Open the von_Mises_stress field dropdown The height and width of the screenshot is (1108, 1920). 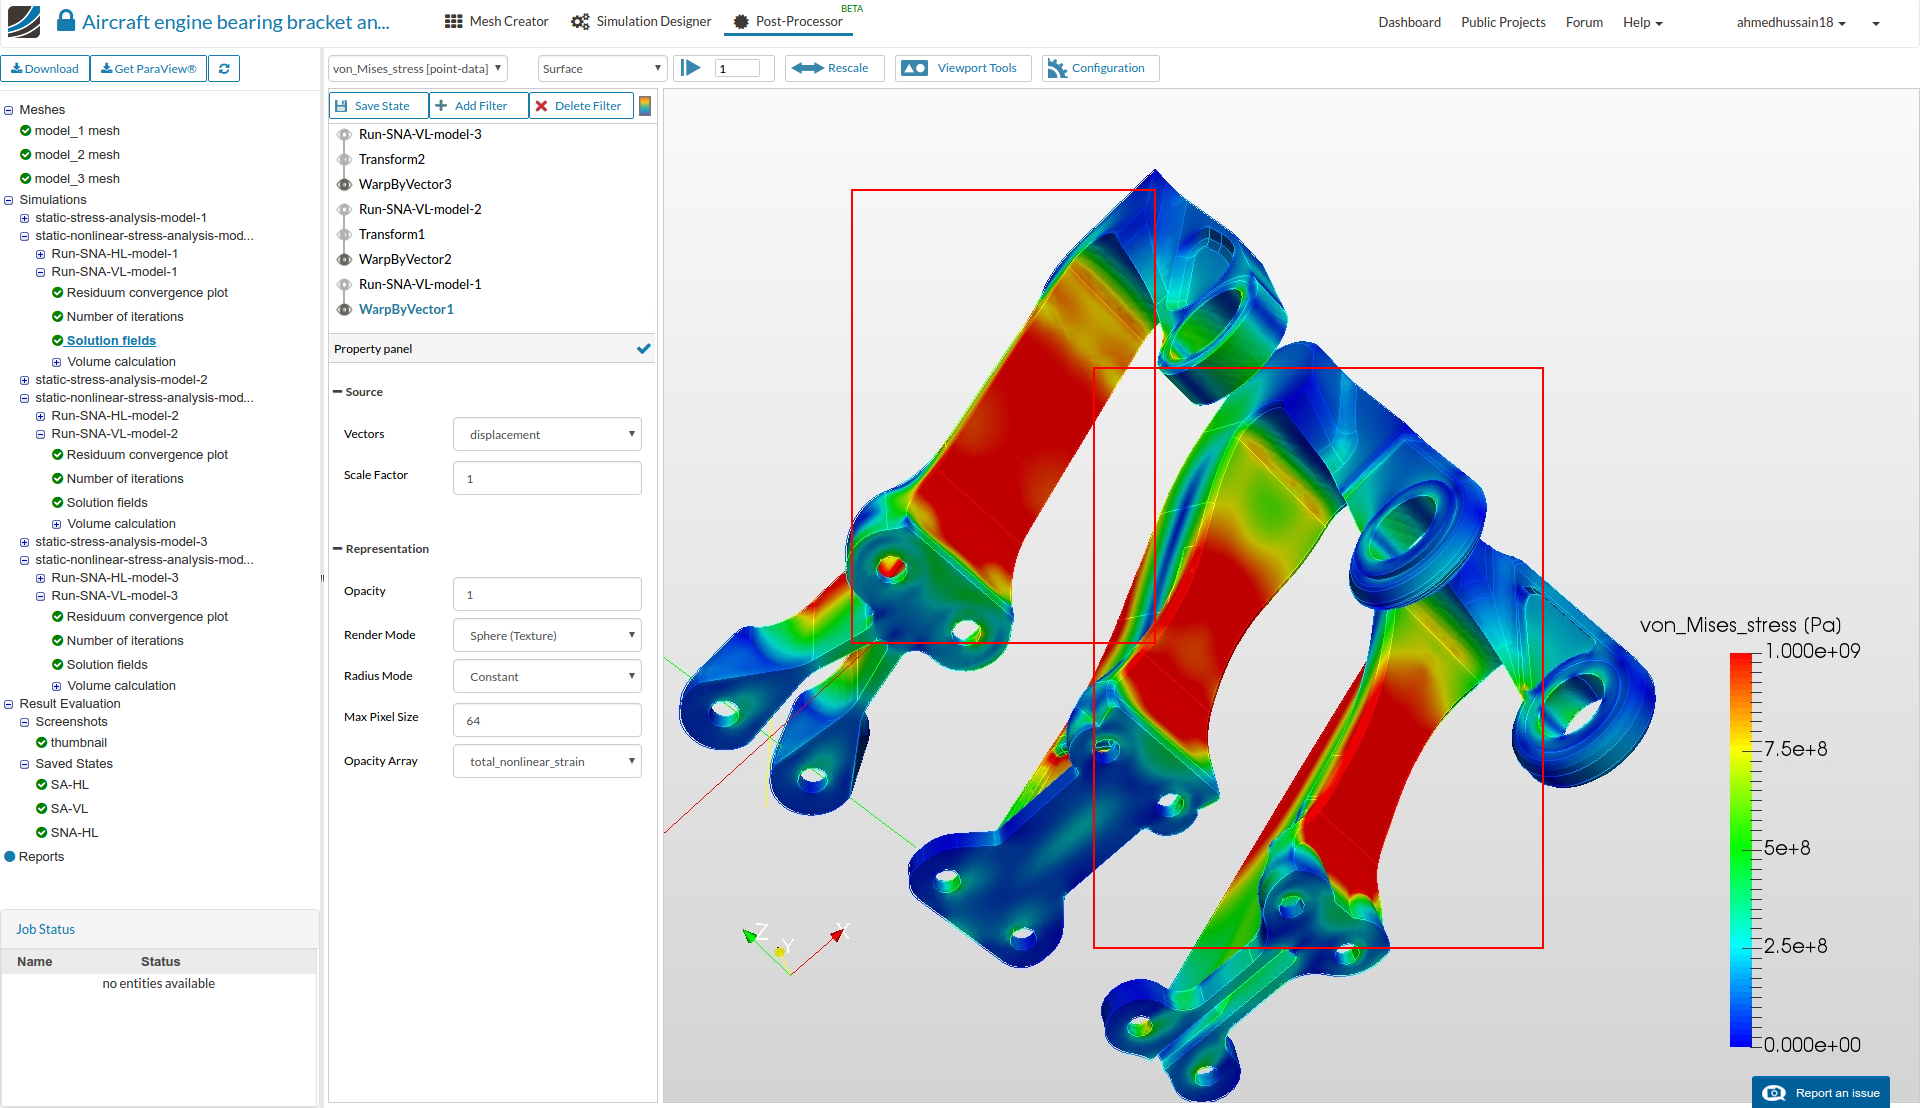(x=417, y=69)
